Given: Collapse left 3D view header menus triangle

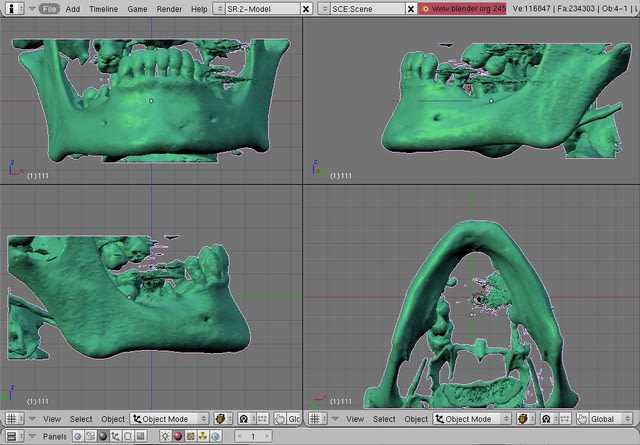Looking at the screenshot, I should [32, 419].
